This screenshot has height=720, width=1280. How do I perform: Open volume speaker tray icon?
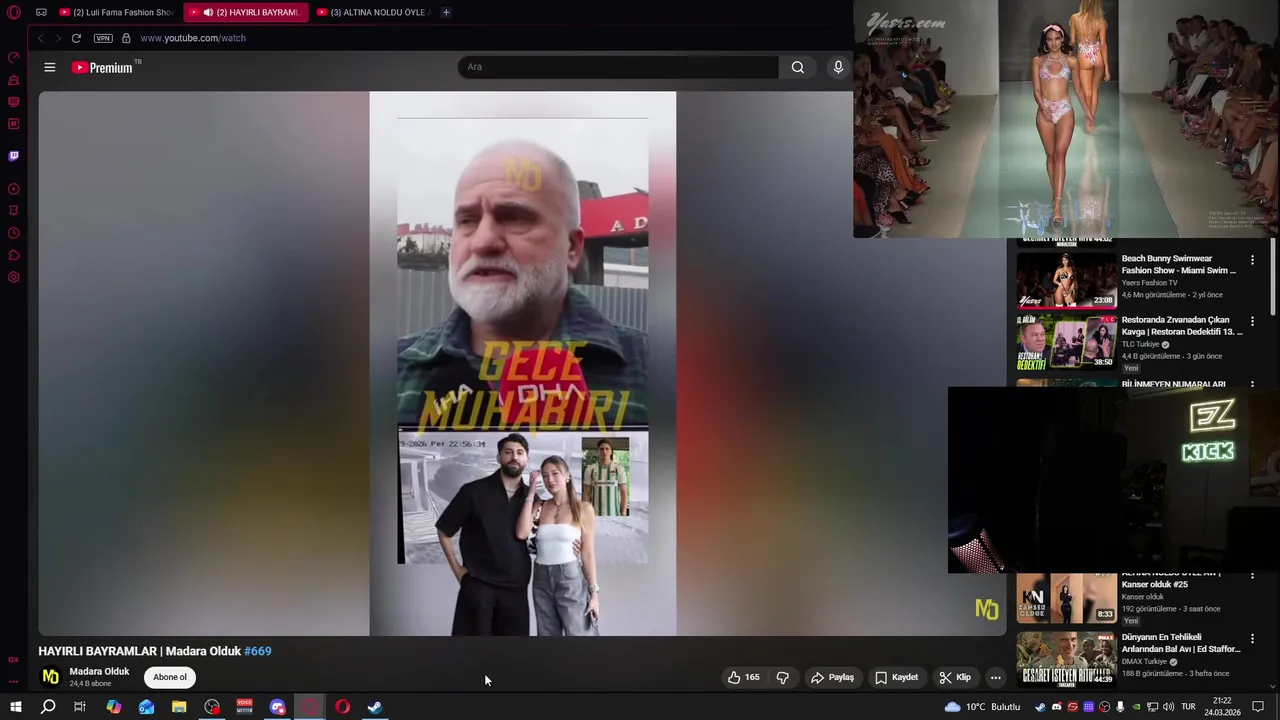(x=1169, y=707)
